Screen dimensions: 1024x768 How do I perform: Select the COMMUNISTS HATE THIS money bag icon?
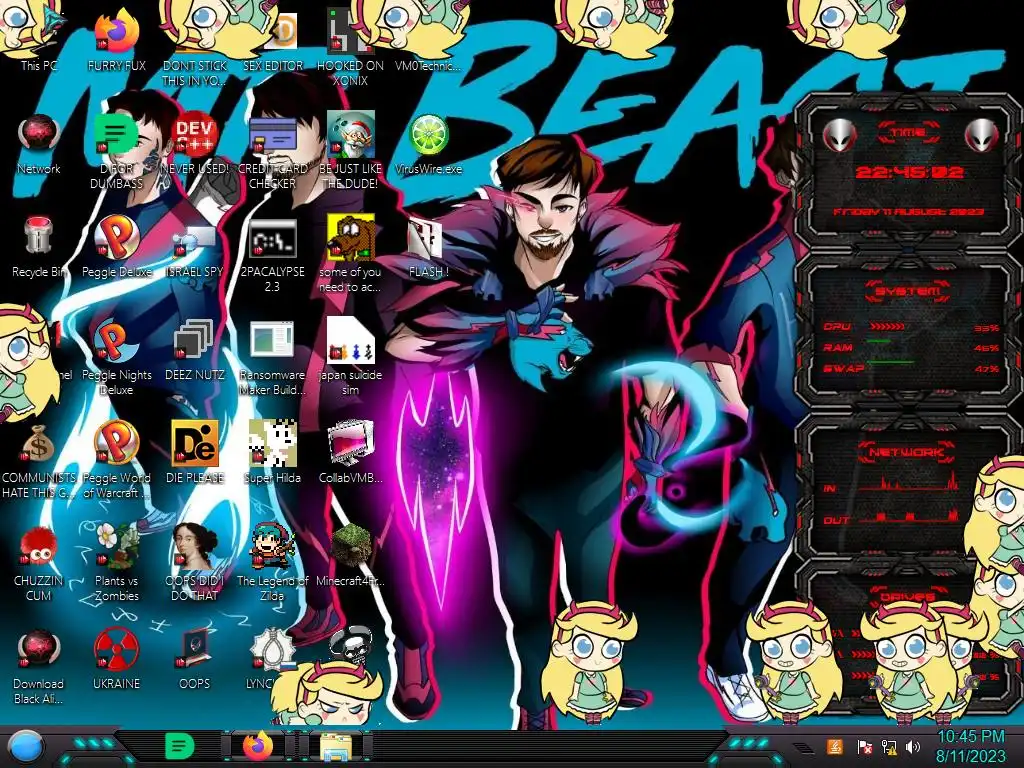[x=39, y=461]
